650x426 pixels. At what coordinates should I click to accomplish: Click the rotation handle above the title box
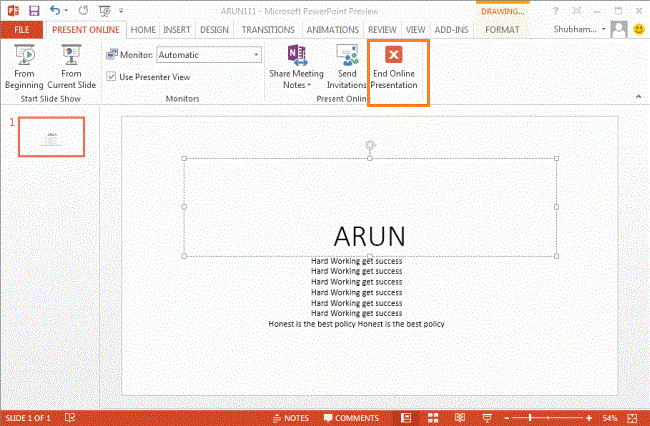point(370,145)
